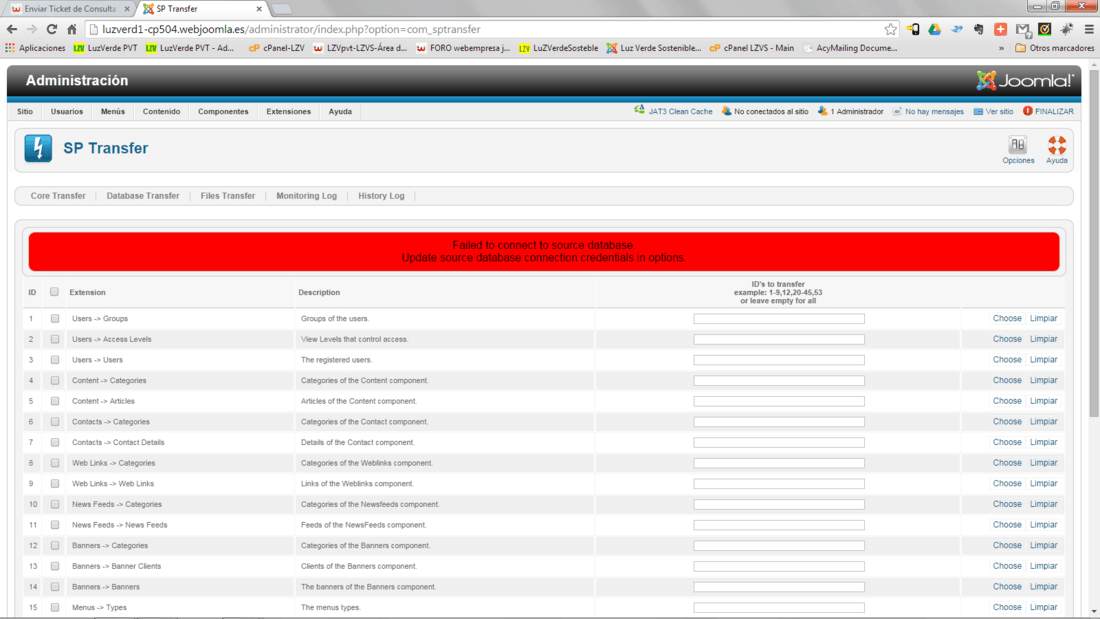The height and width of the screenshot is (619, 1100).
Task: Switch to the History Log tab
Action: click(382, 196)
